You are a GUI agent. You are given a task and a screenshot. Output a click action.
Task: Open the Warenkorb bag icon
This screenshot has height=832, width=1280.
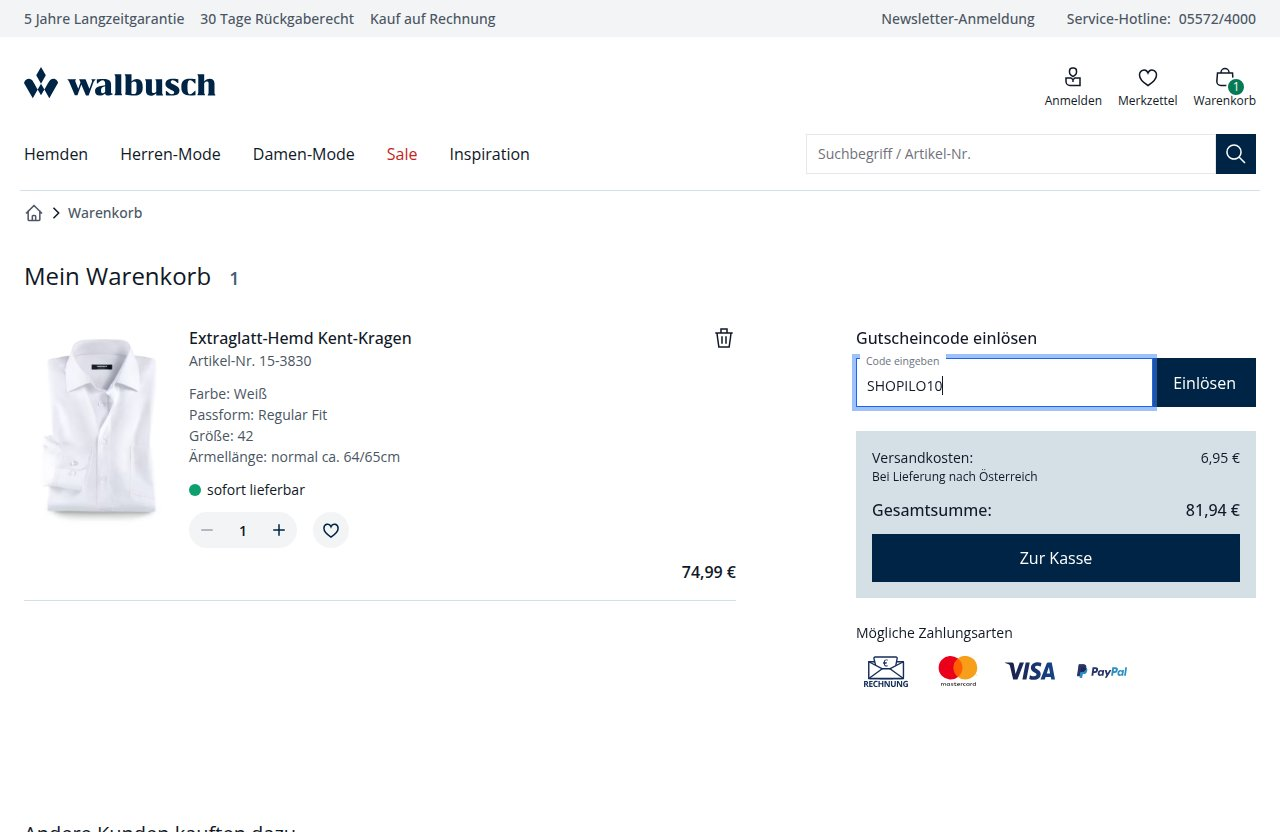click(x=1225, y=78)
